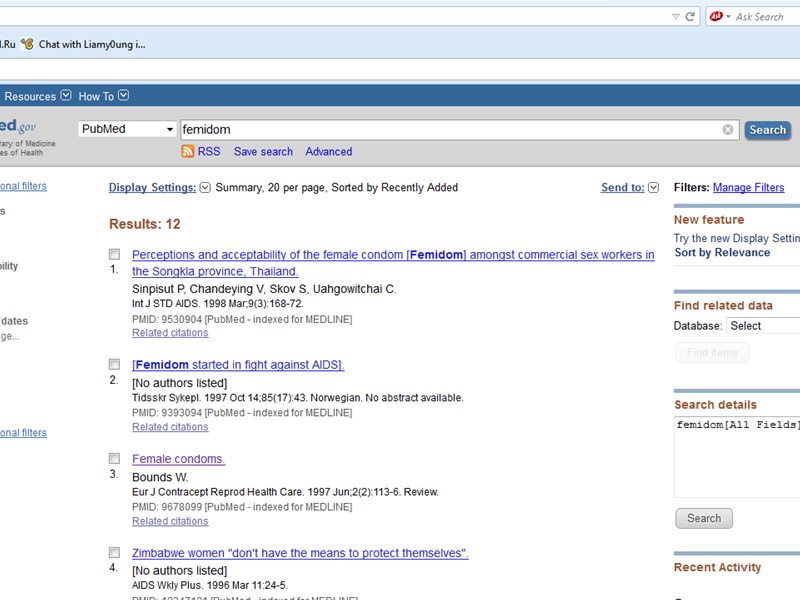Open the How To menu

point(104,96)
